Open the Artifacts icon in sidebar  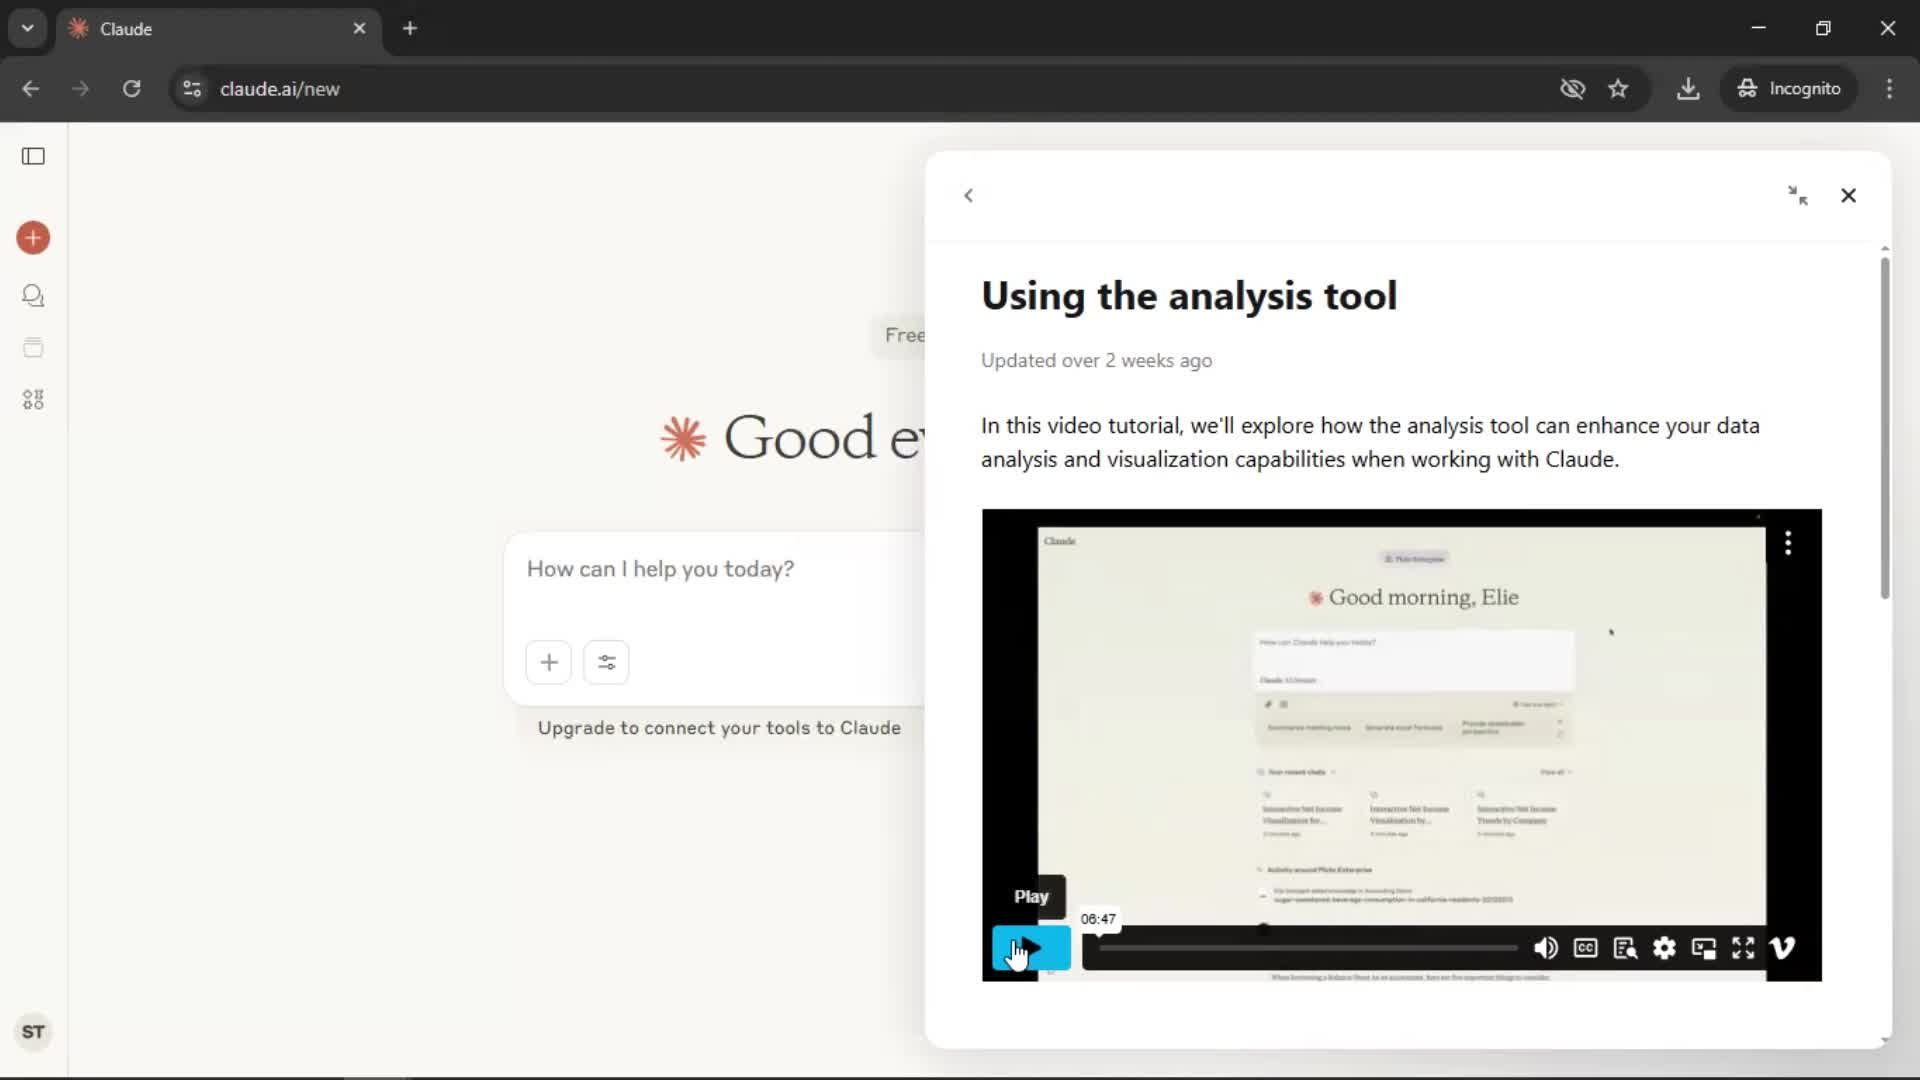33,400
